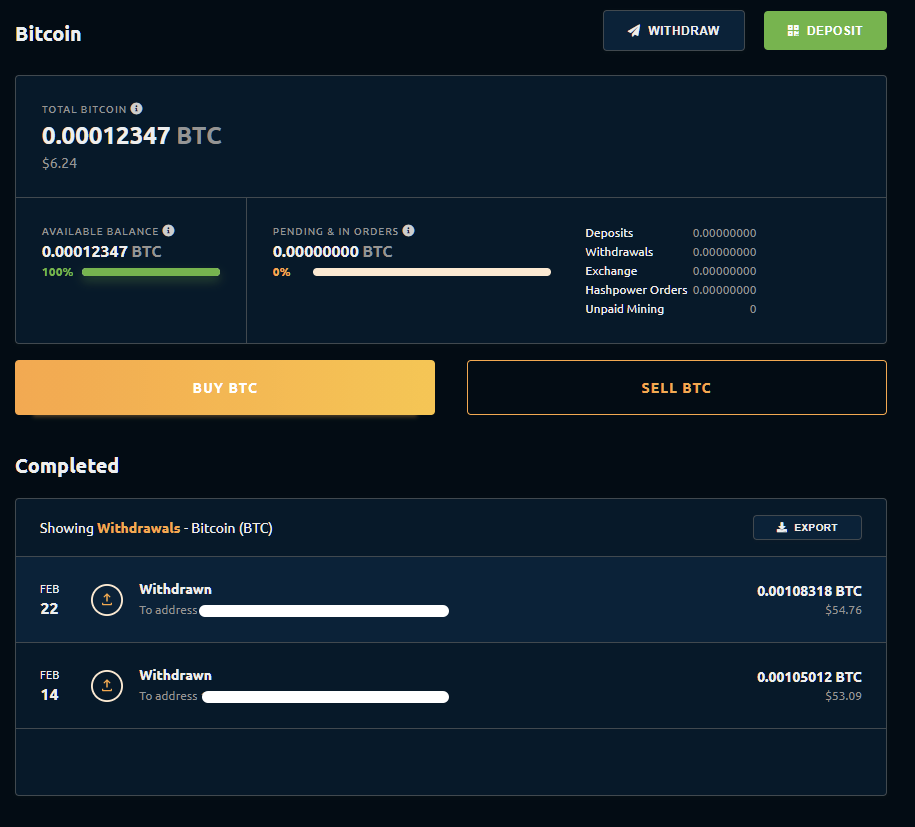Click the Feb 22 date

pos(50,599)
